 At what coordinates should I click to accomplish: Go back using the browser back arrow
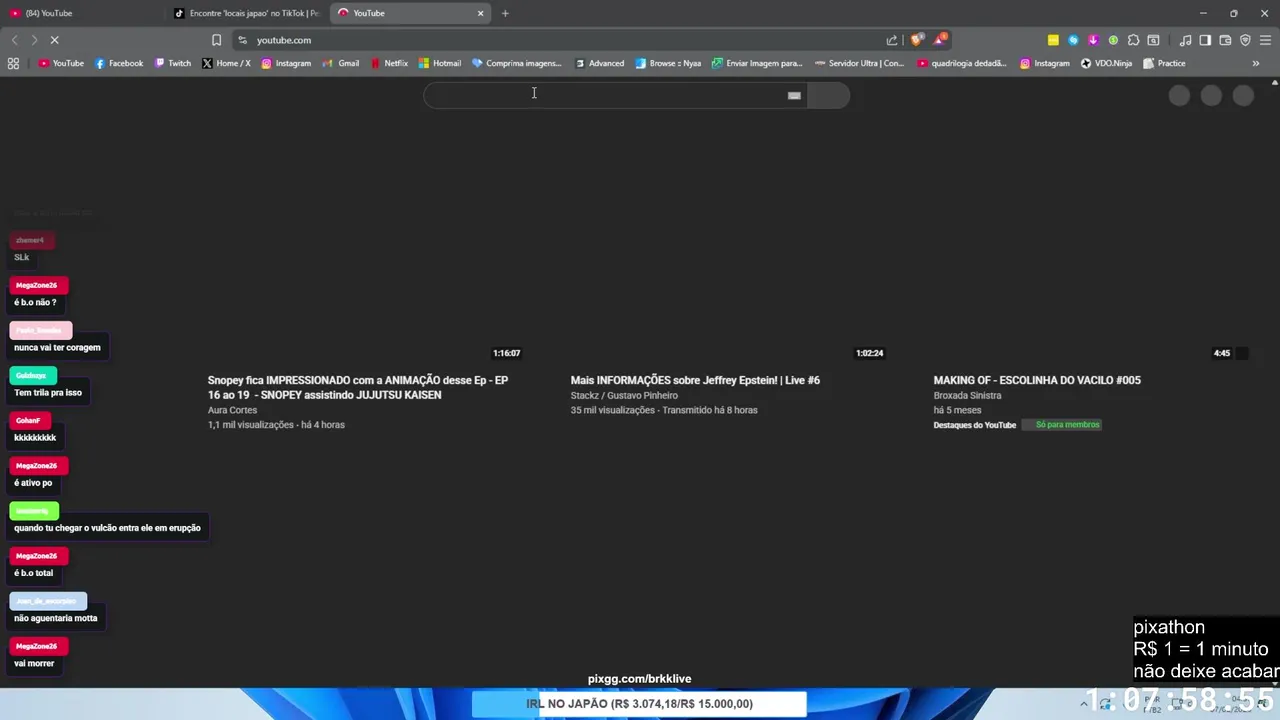(14, 40)
